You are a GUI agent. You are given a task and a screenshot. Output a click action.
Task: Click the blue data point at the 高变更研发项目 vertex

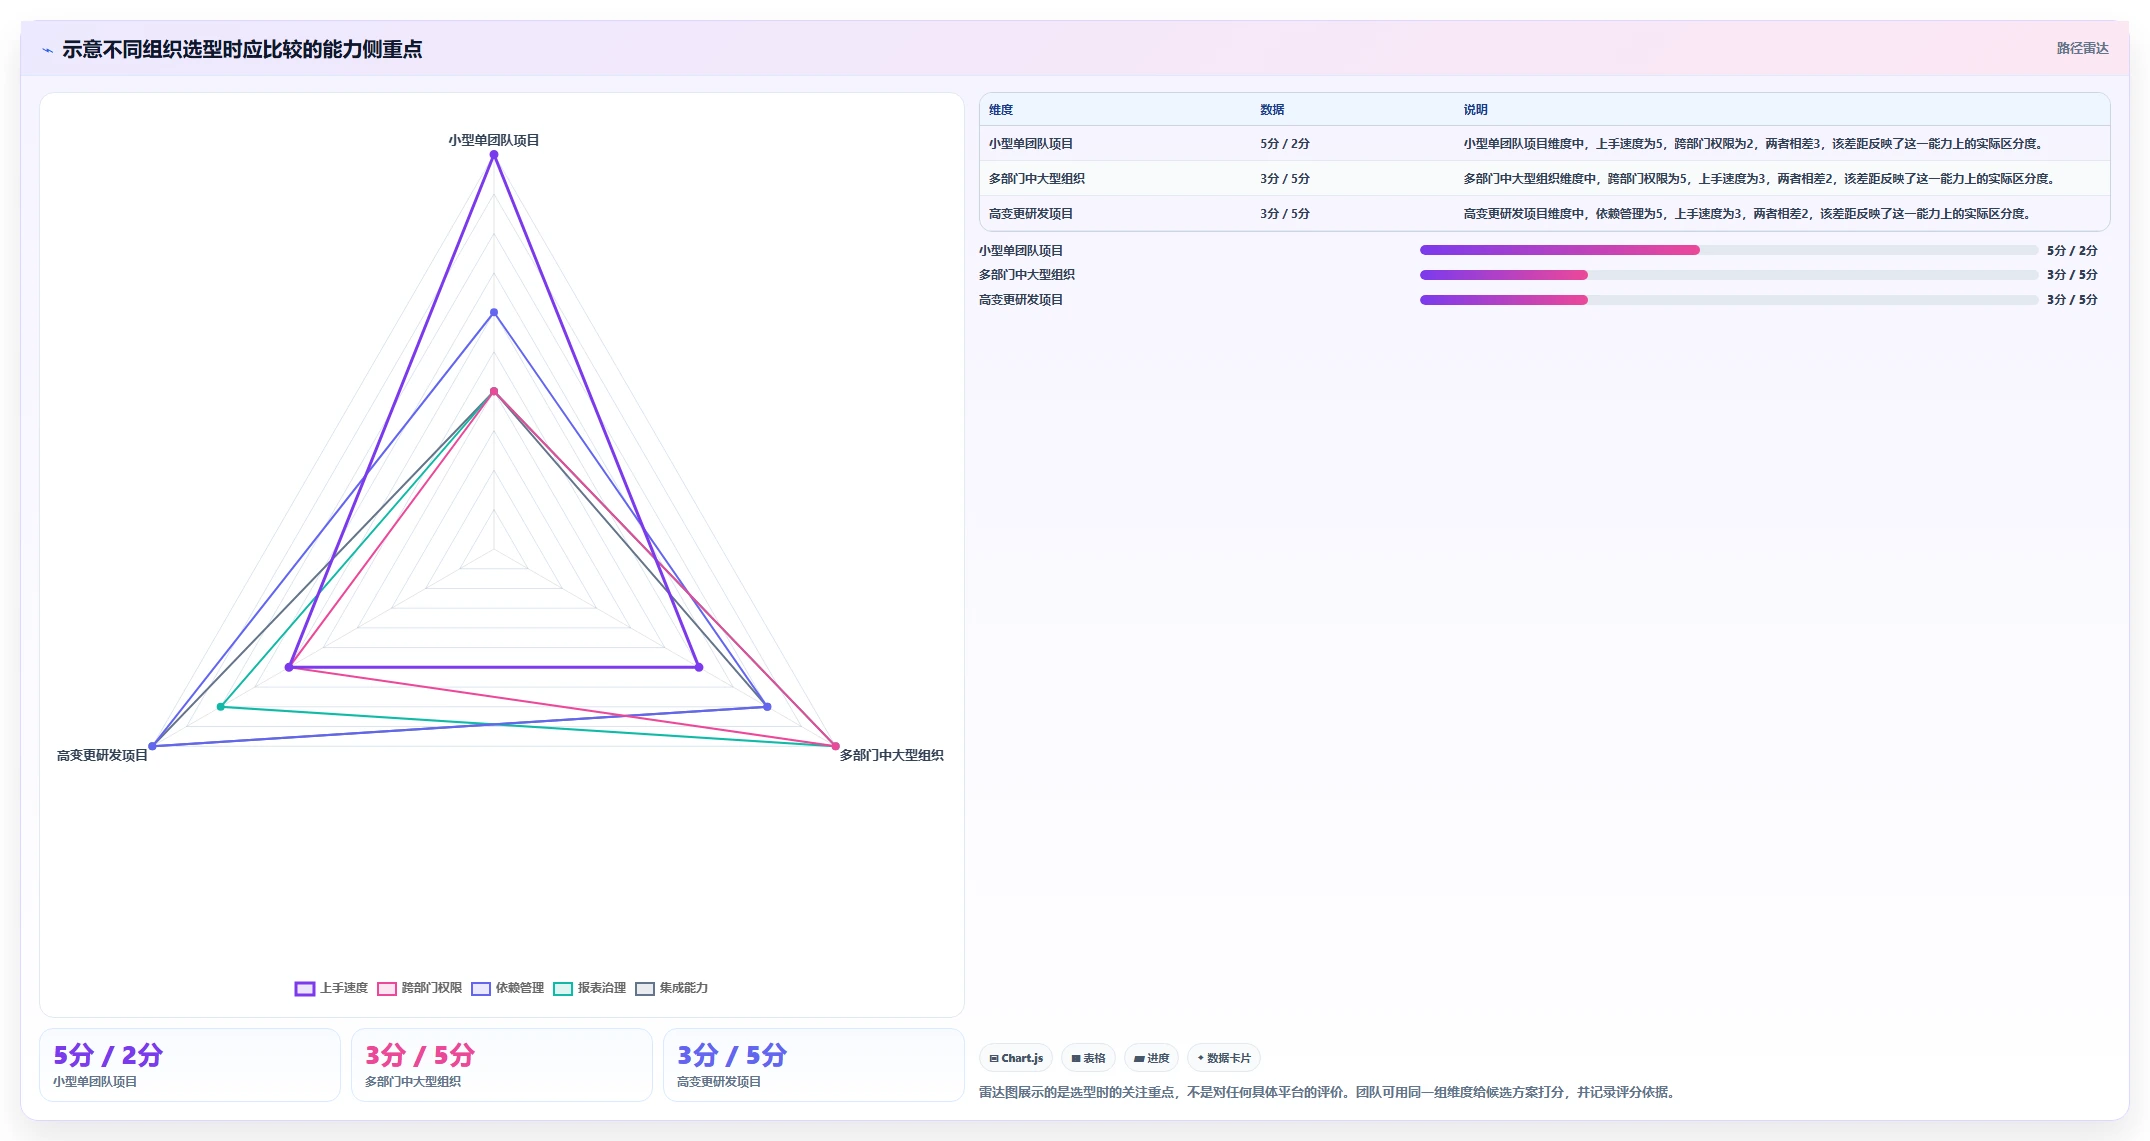[152, 746]
